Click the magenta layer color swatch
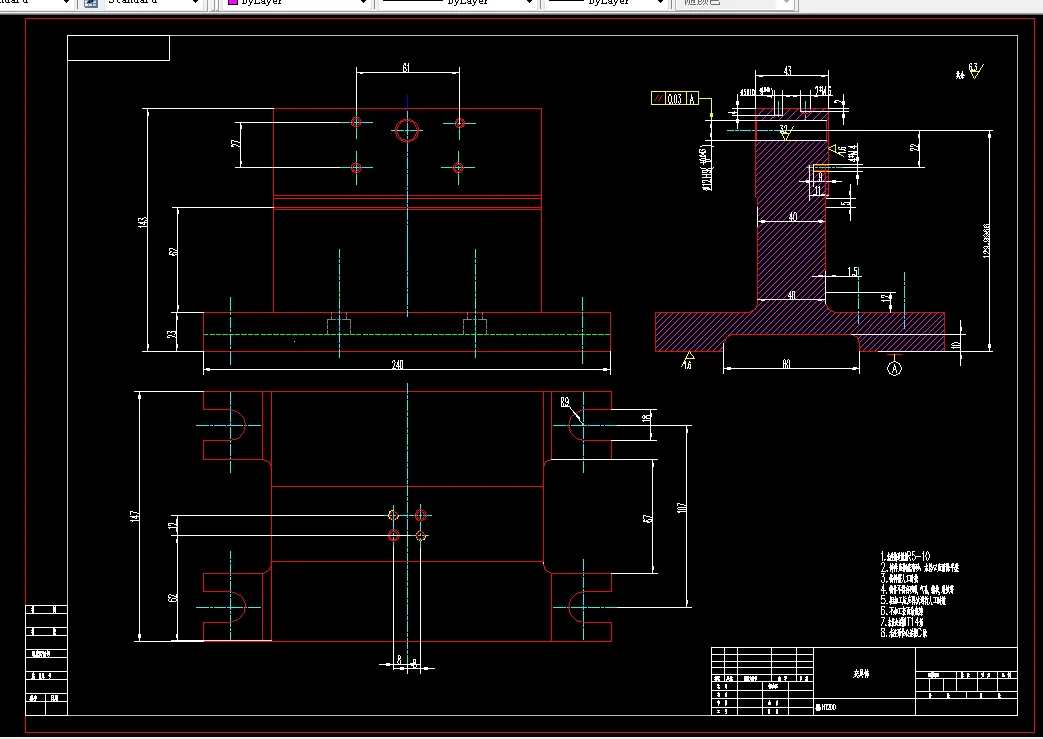This screenshot has width=1043, height=739. tap(233, 2)
